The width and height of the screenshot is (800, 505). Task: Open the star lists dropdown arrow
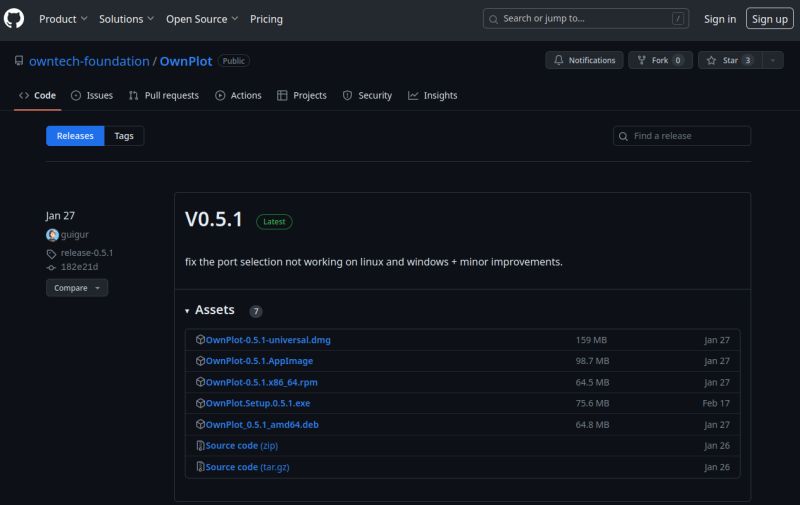(773, 60)
